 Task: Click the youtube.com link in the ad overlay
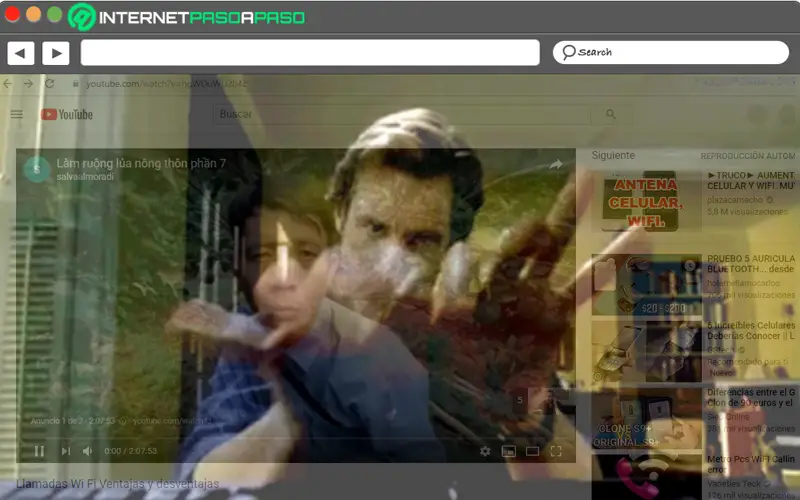point(171,421)
